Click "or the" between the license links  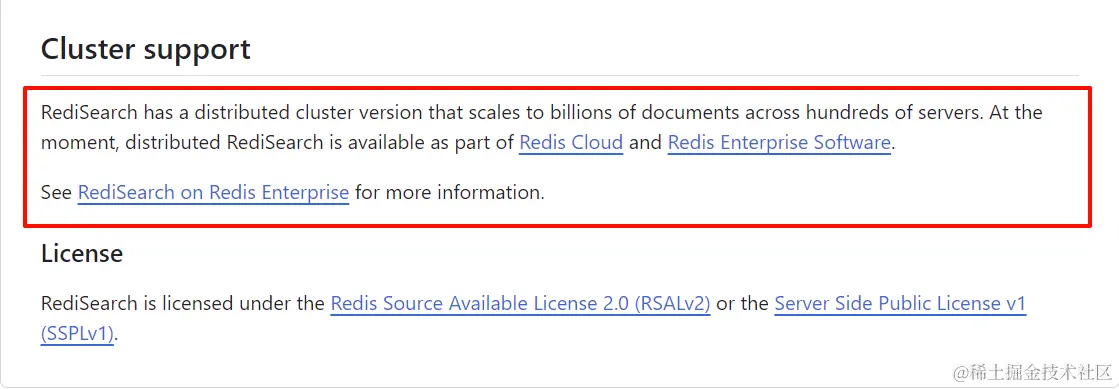[742, 304]
